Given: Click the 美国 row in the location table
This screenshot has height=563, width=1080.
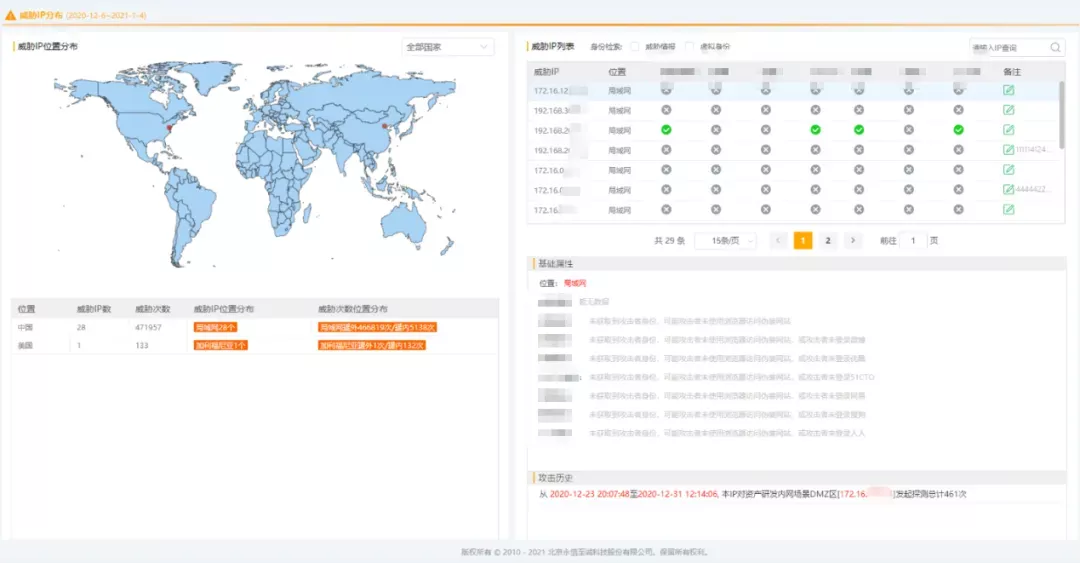Looking at the screenshot, I should (x=255, y=345).
